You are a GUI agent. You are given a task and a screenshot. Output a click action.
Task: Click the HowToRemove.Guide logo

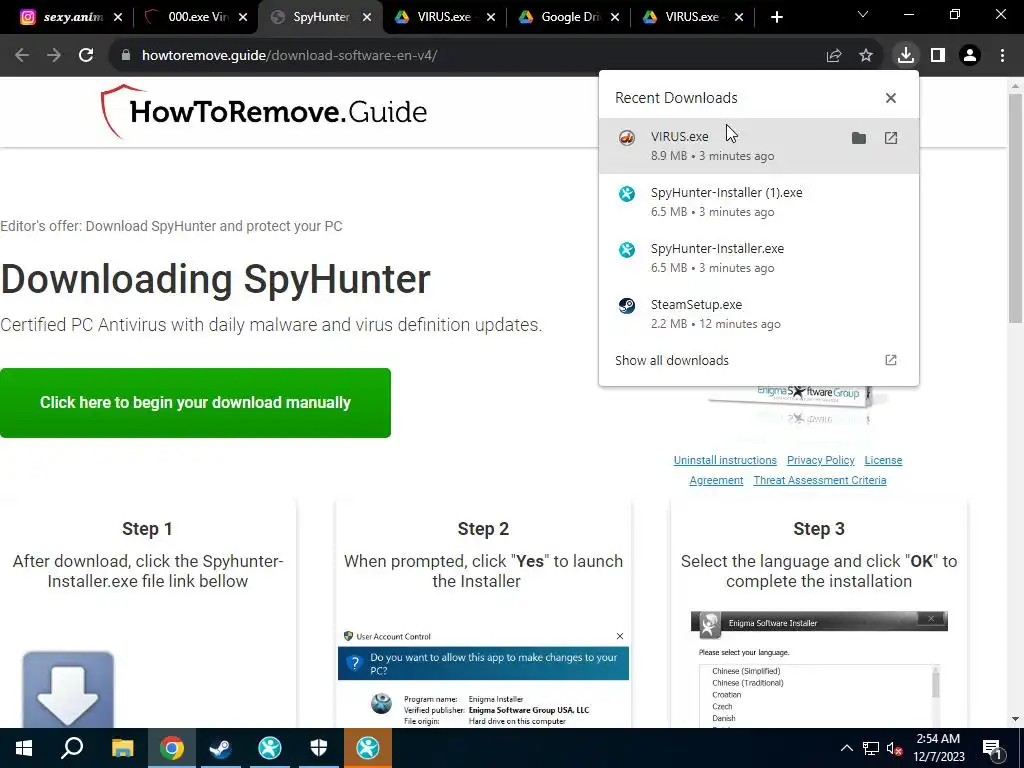pos(264,112)
